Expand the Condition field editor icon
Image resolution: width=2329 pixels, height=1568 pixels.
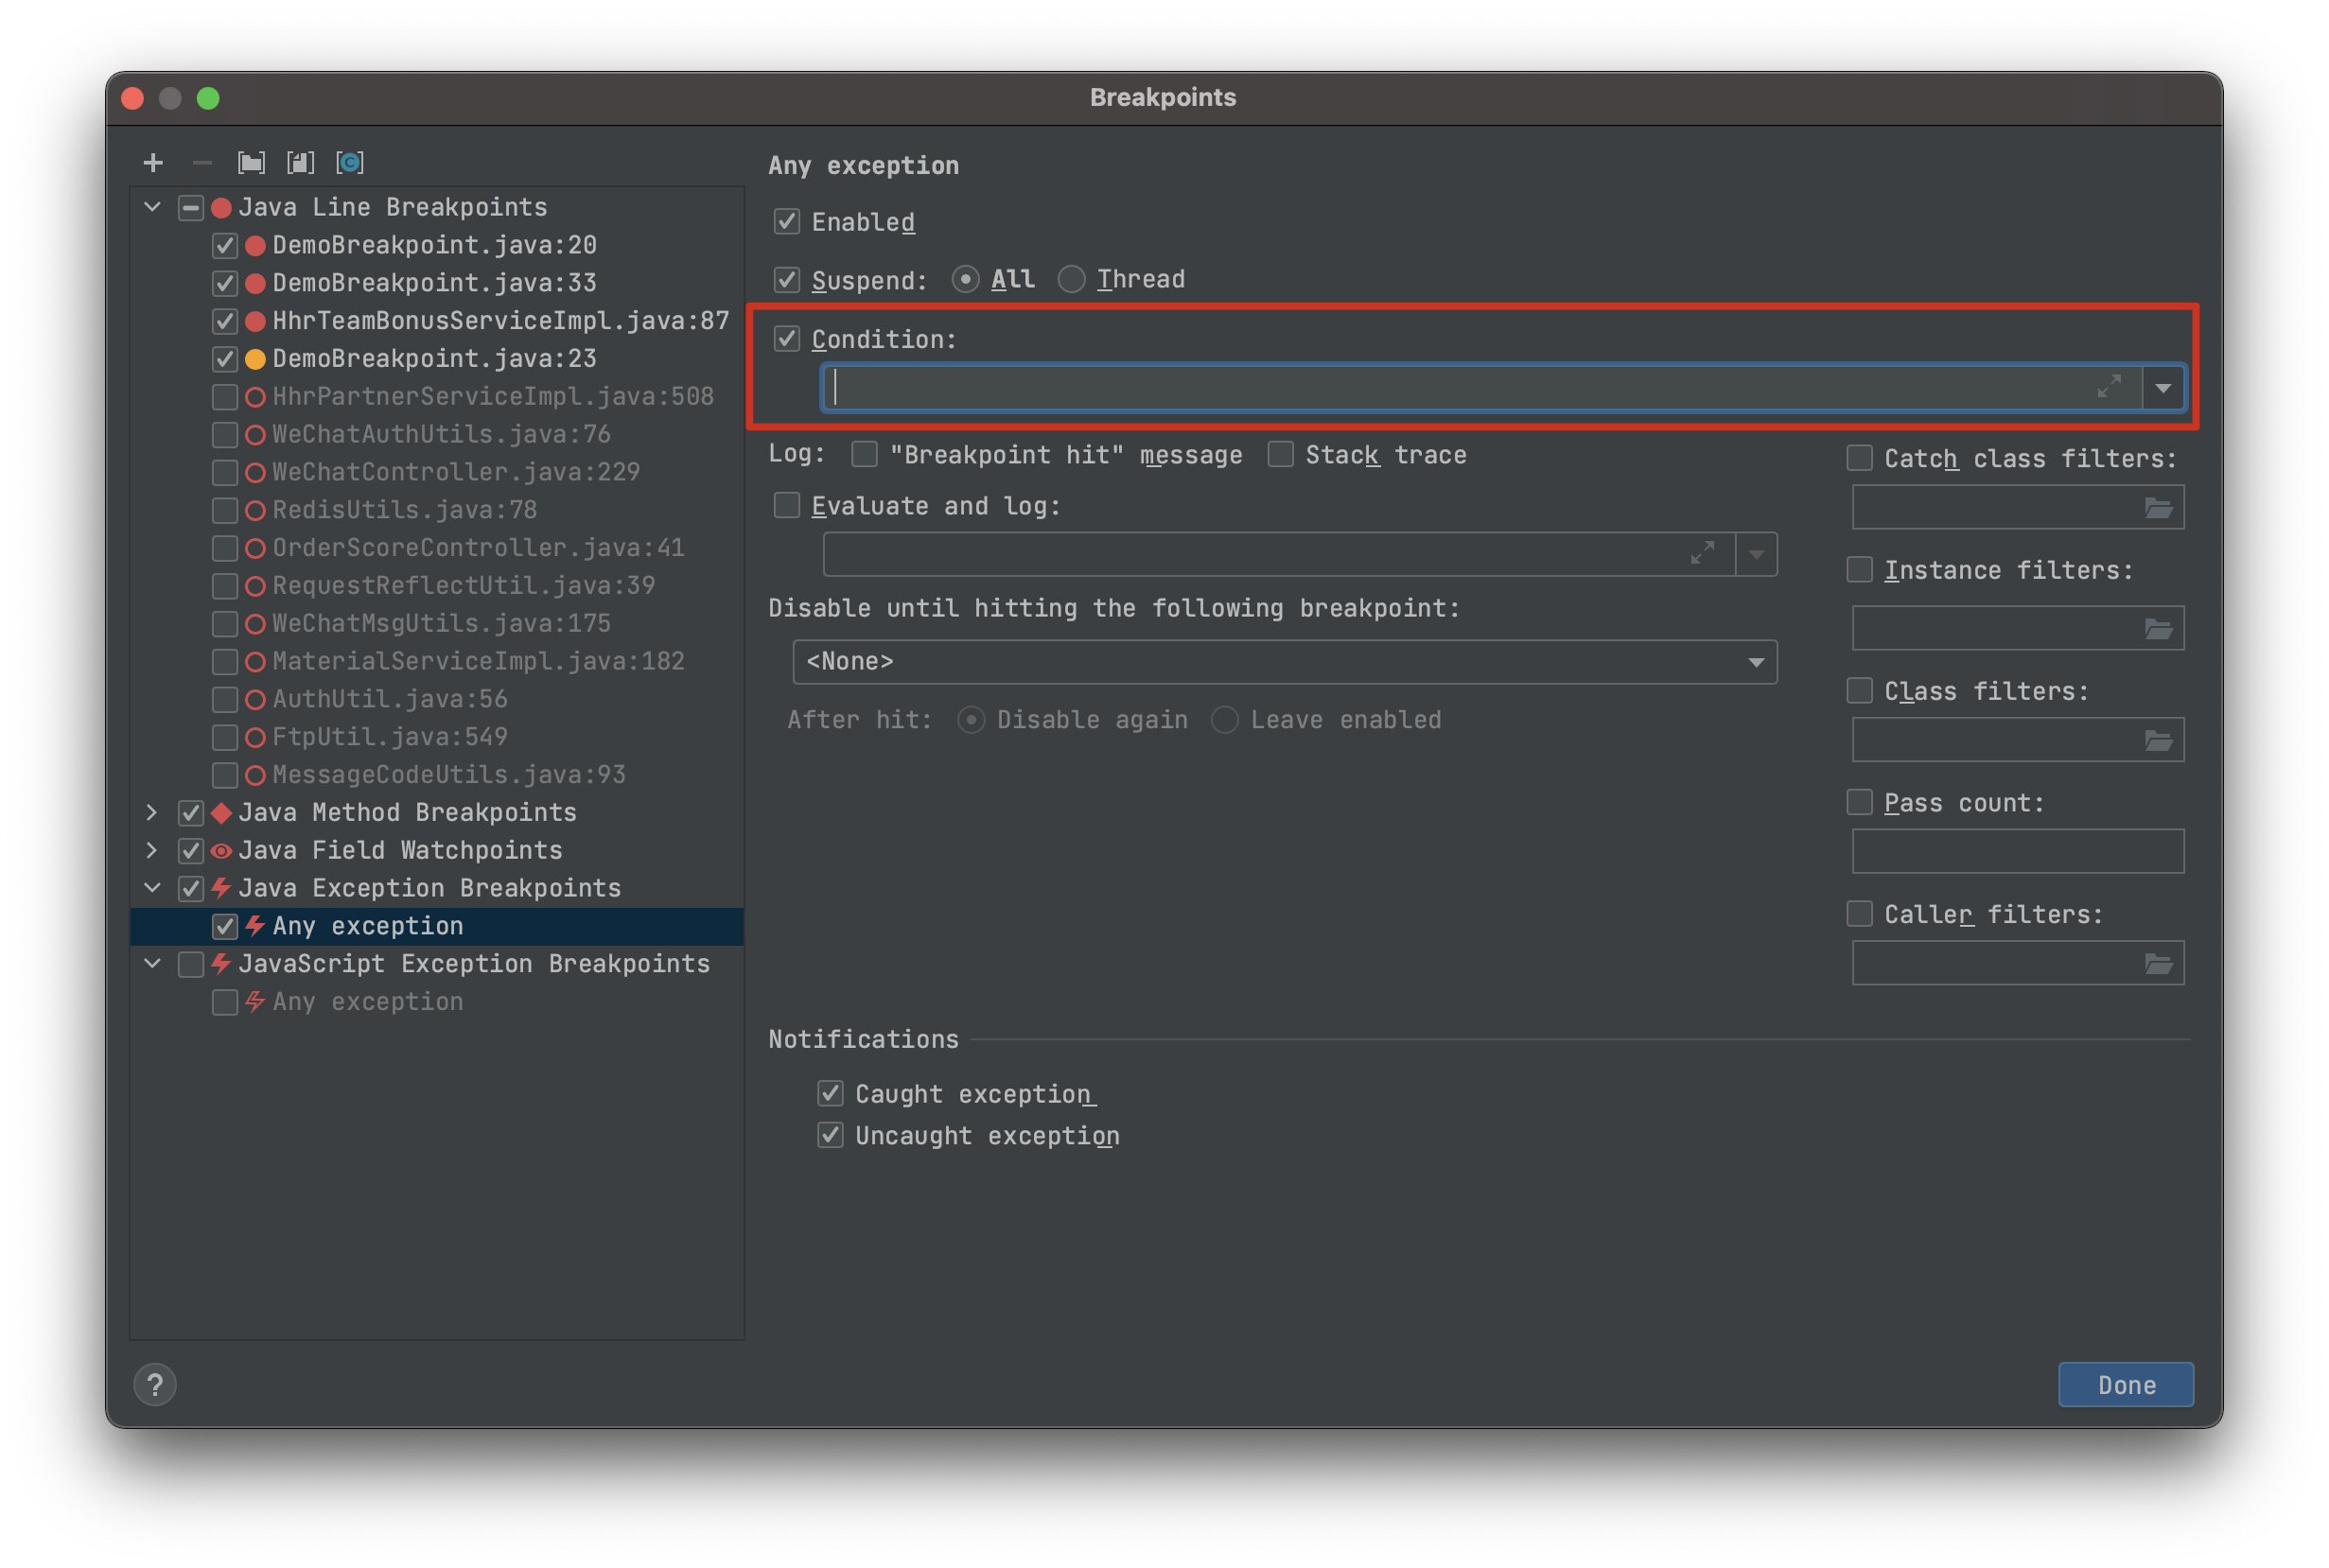(2108, 387)
